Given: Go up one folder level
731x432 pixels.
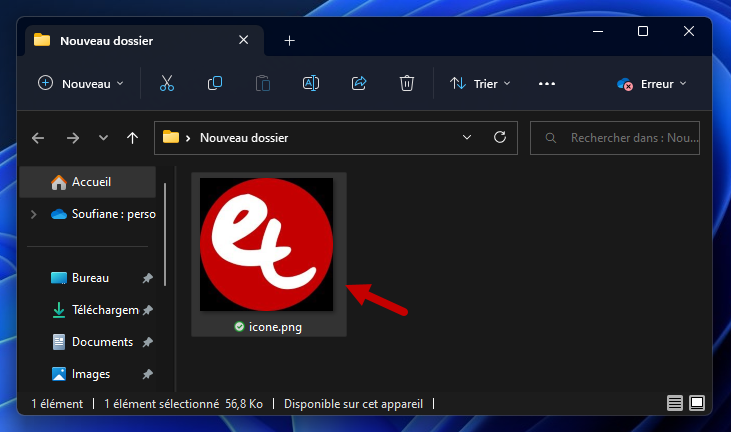Looking at the screenshot, I should click(x=132, y=138).
